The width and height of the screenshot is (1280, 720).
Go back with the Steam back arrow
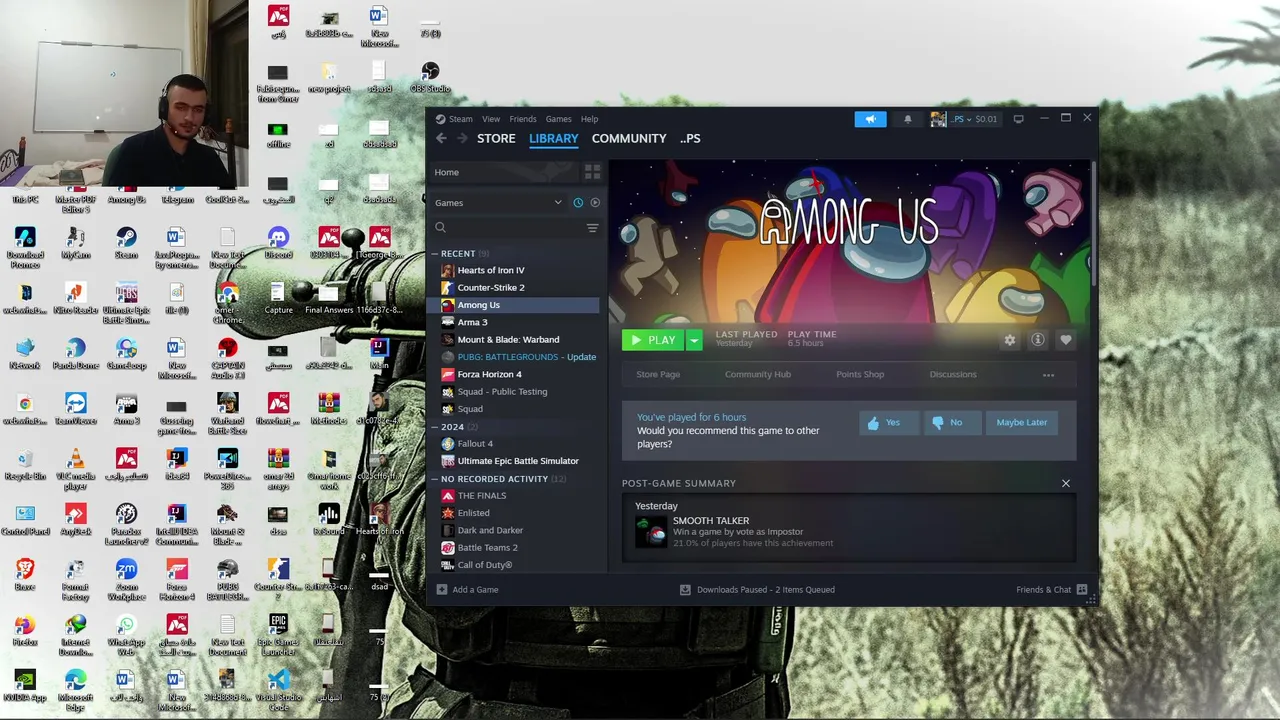click(x=441, y=139)
